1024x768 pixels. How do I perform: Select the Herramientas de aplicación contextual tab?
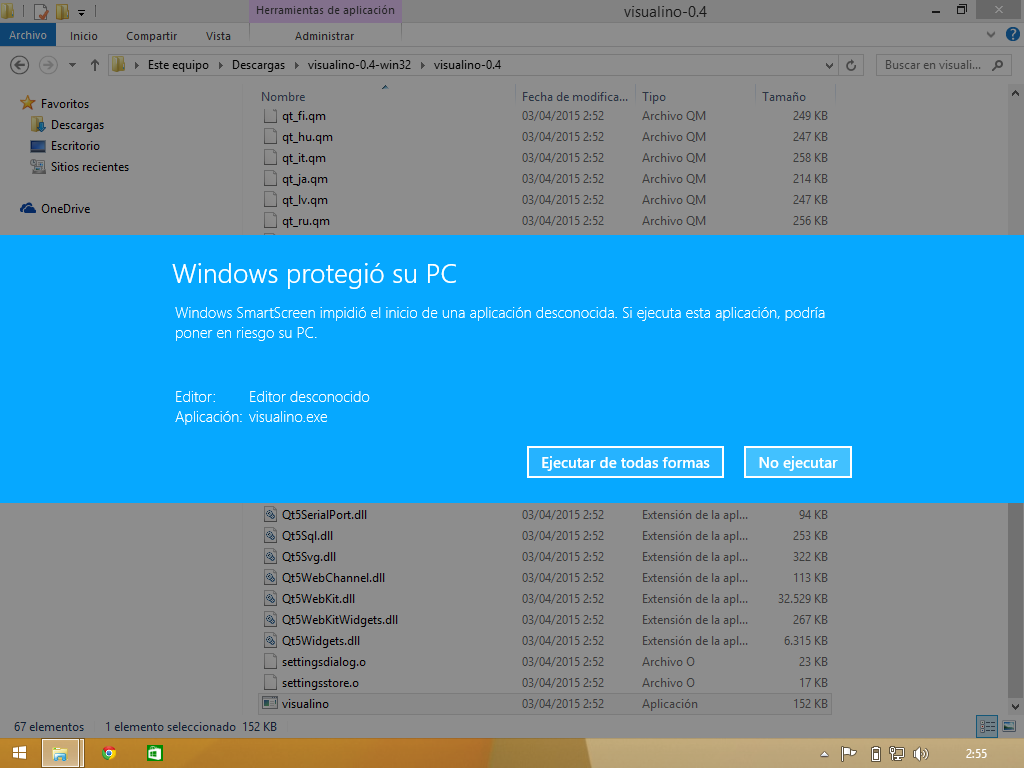pyautogui.click(x=325, y=10)
